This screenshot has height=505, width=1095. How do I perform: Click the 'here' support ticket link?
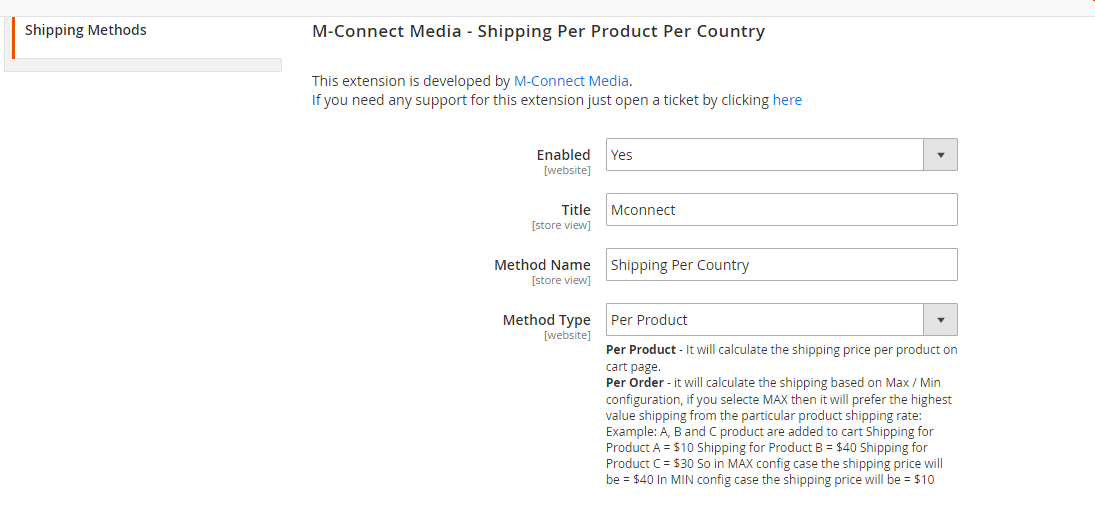(x=787, y=100)
